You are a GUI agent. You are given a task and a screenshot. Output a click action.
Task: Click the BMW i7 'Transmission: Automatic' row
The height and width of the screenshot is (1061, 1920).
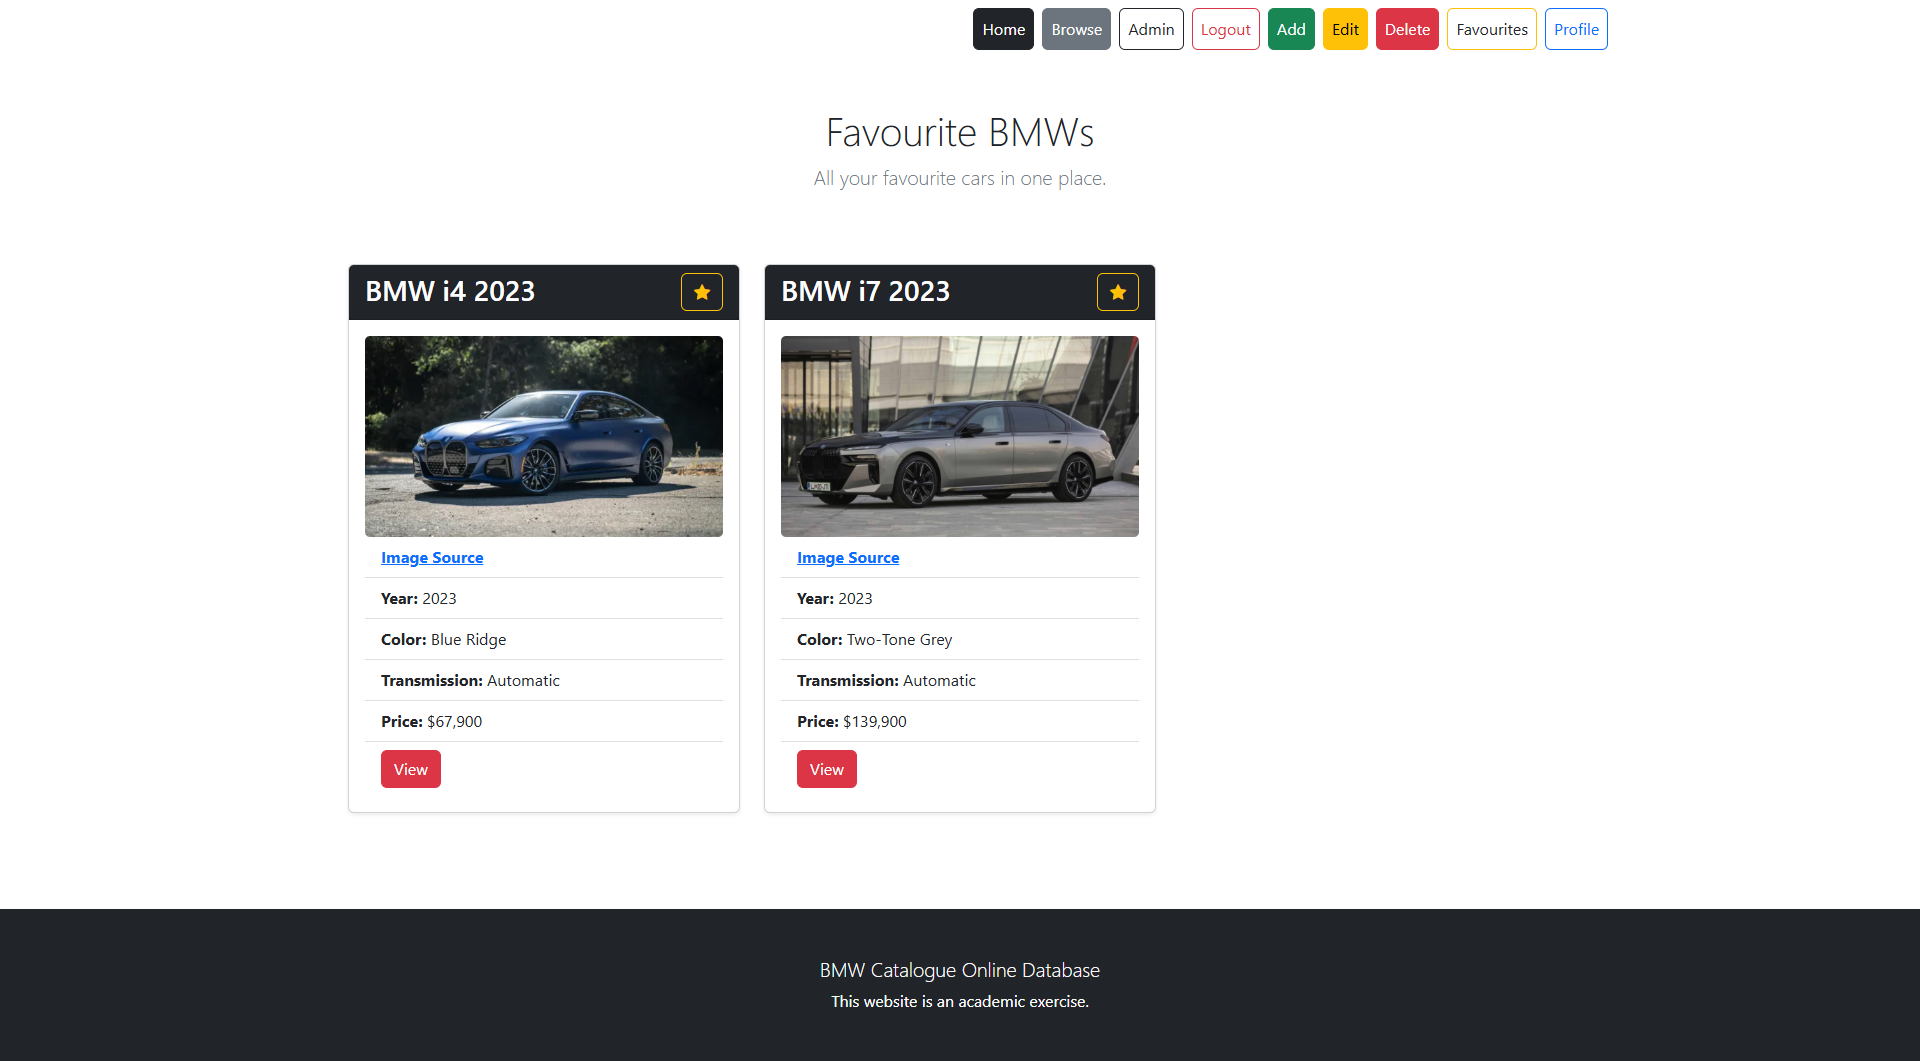tap(960, 680)
